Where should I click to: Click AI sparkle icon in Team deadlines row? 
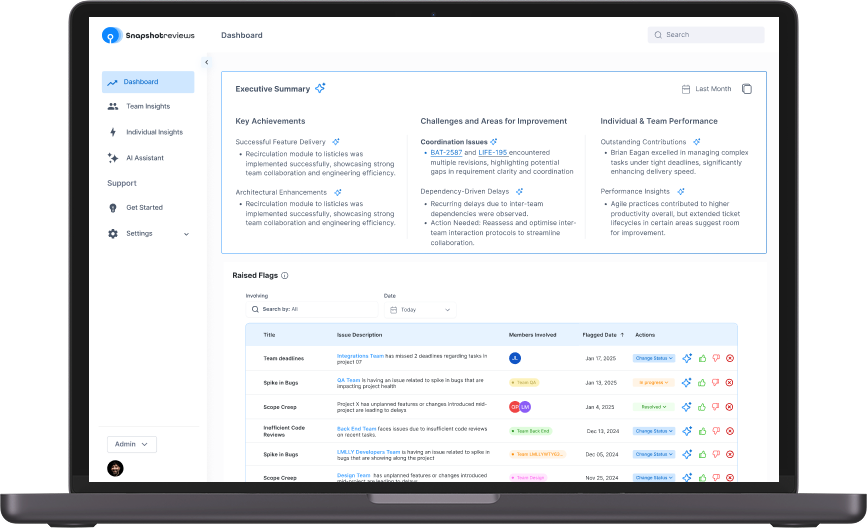(x=687, y=358)
